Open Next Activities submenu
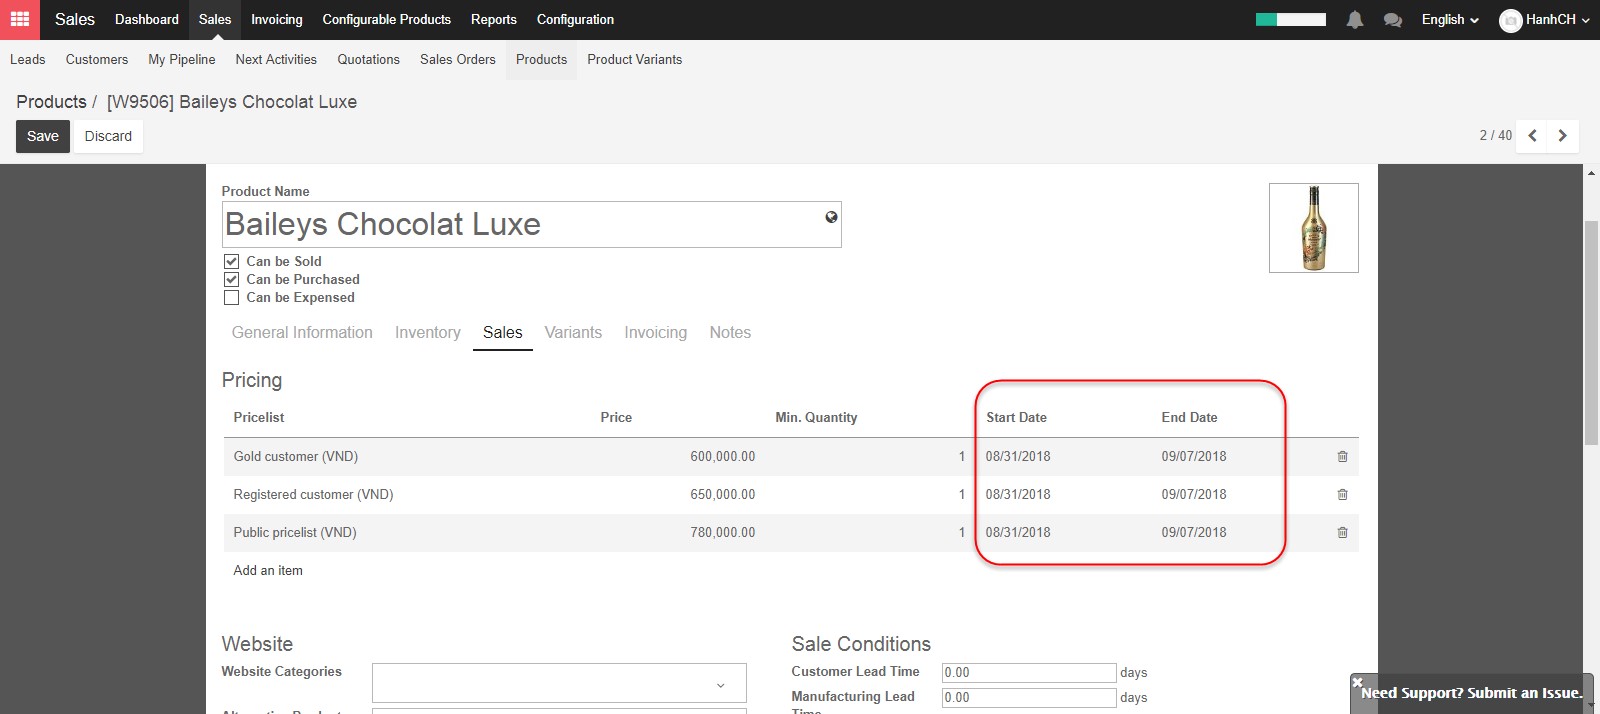1600x714 pixels. click(276, 60)
